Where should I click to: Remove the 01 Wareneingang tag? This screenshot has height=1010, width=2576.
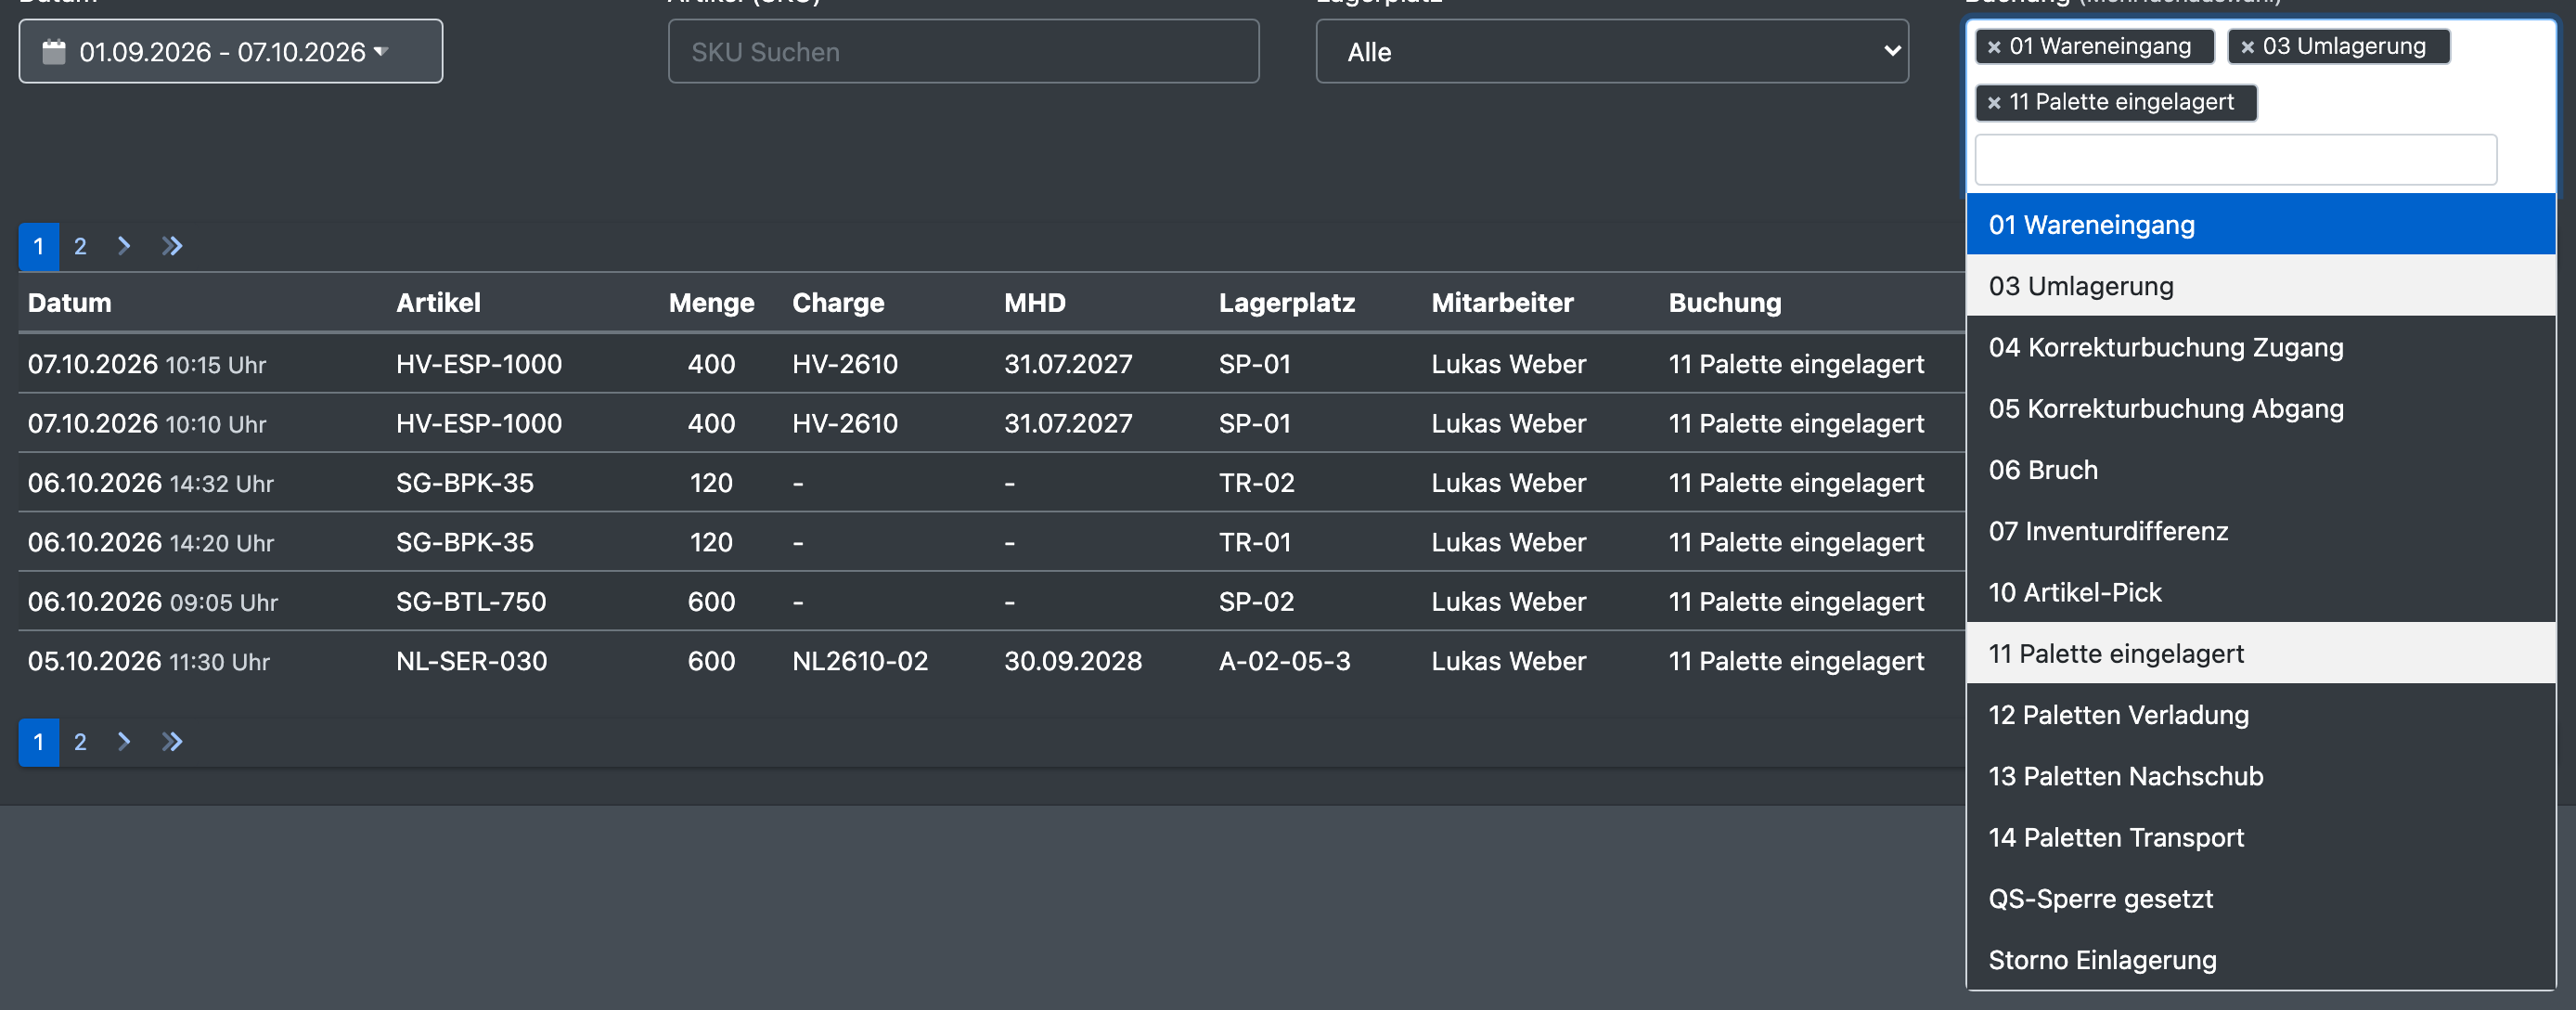point(1994,47)
